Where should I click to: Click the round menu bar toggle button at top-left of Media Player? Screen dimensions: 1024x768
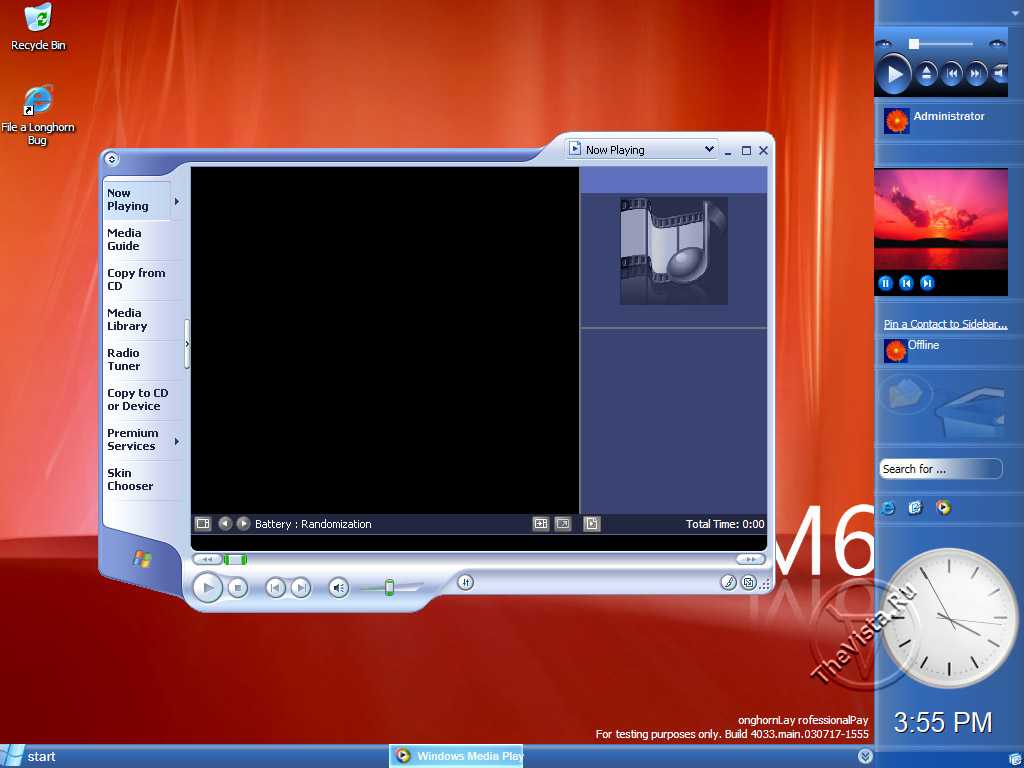pos(112,159)
